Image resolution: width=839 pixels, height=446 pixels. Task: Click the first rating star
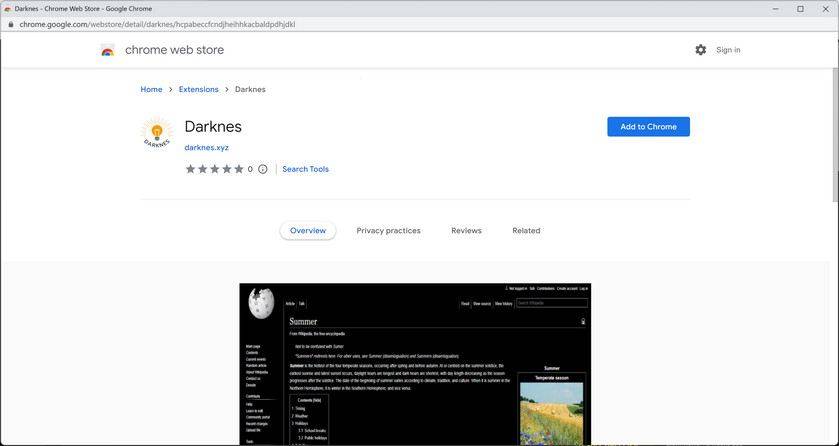tap(190, 169)
